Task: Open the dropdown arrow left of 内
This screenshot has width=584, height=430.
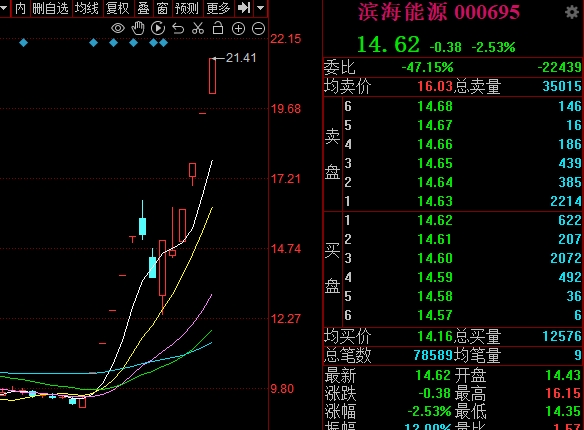Action: click(x=4, y=8)
